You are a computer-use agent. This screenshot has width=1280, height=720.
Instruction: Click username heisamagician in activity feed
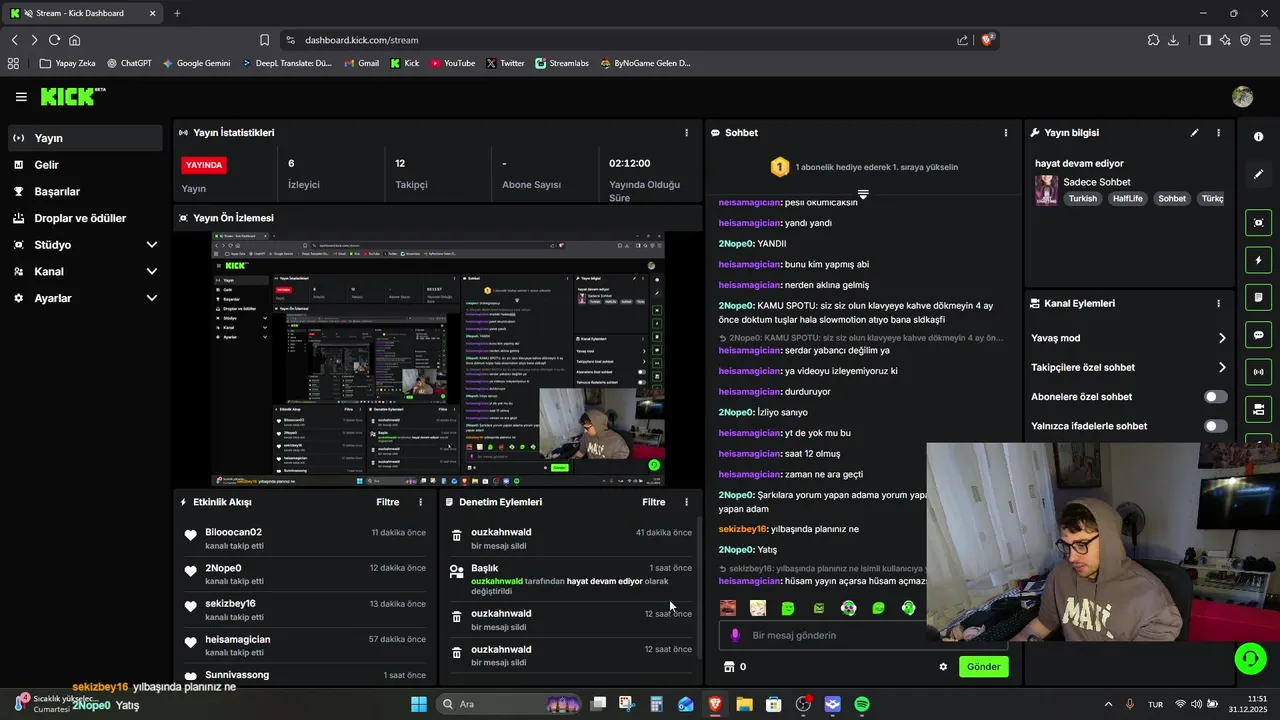[237, 639]
